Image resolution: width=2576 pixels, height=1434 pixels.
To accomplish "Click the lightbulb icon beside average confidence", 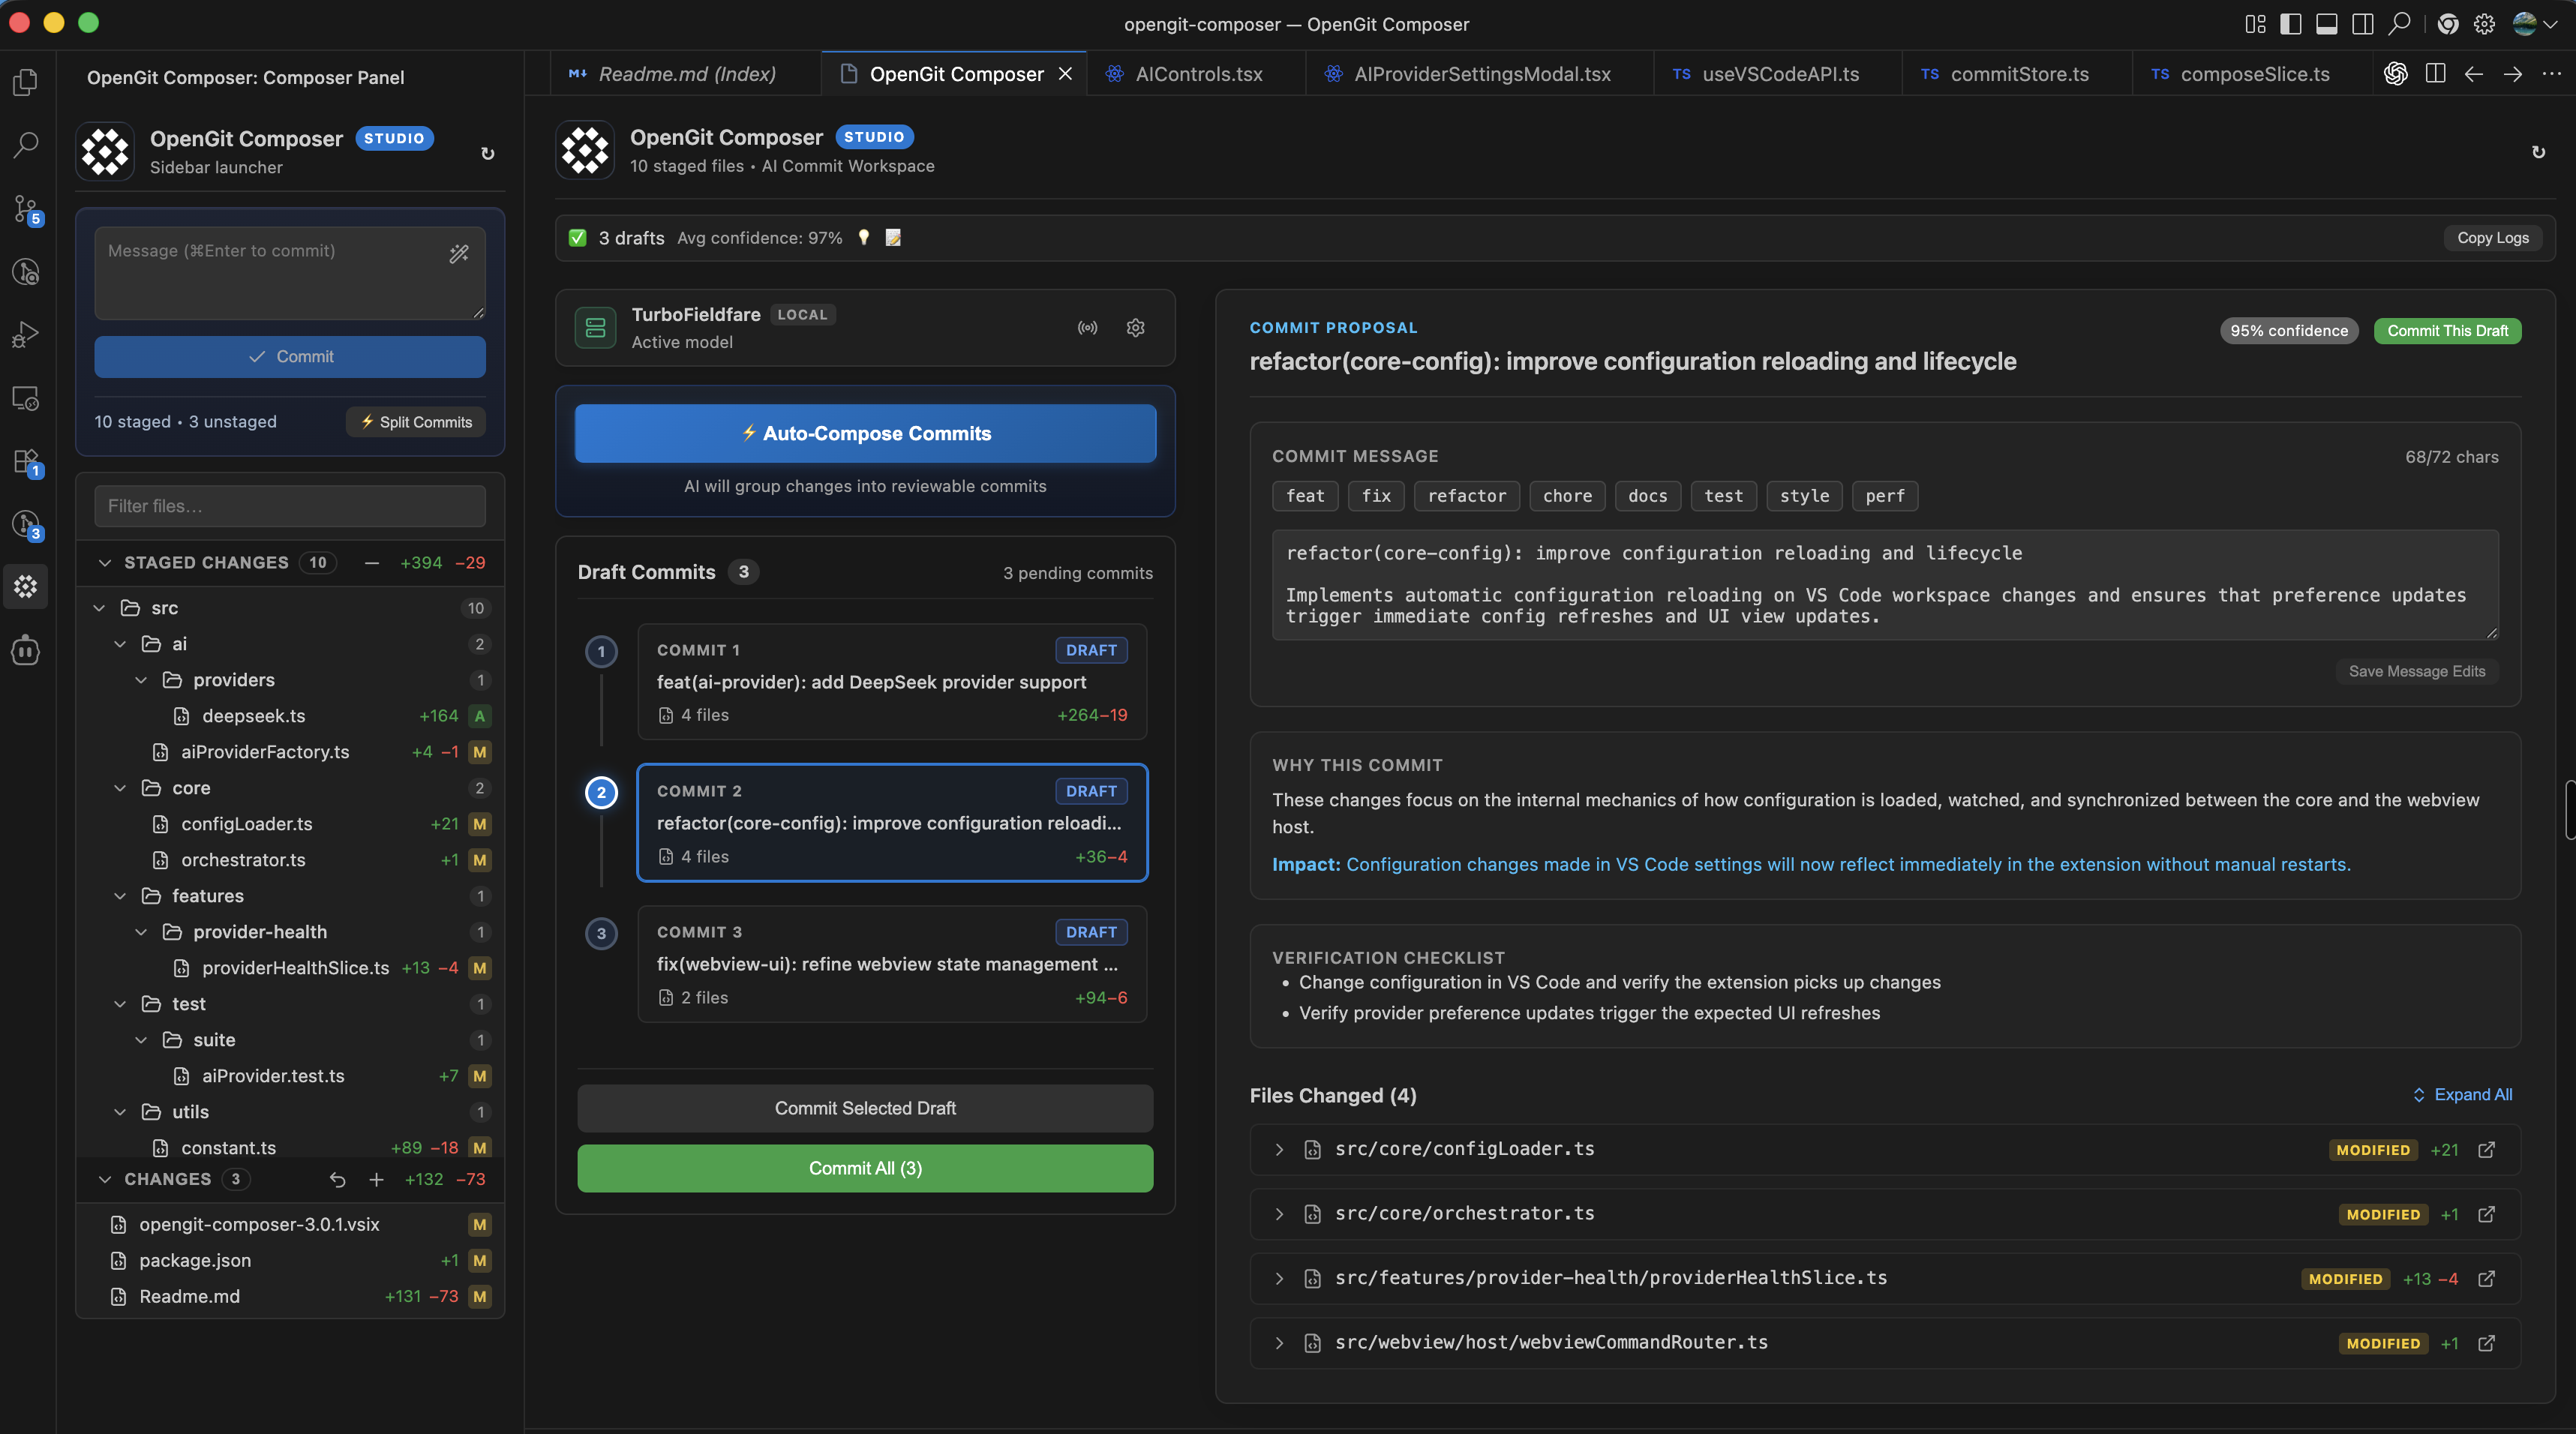I will click(x=864, y=238).
